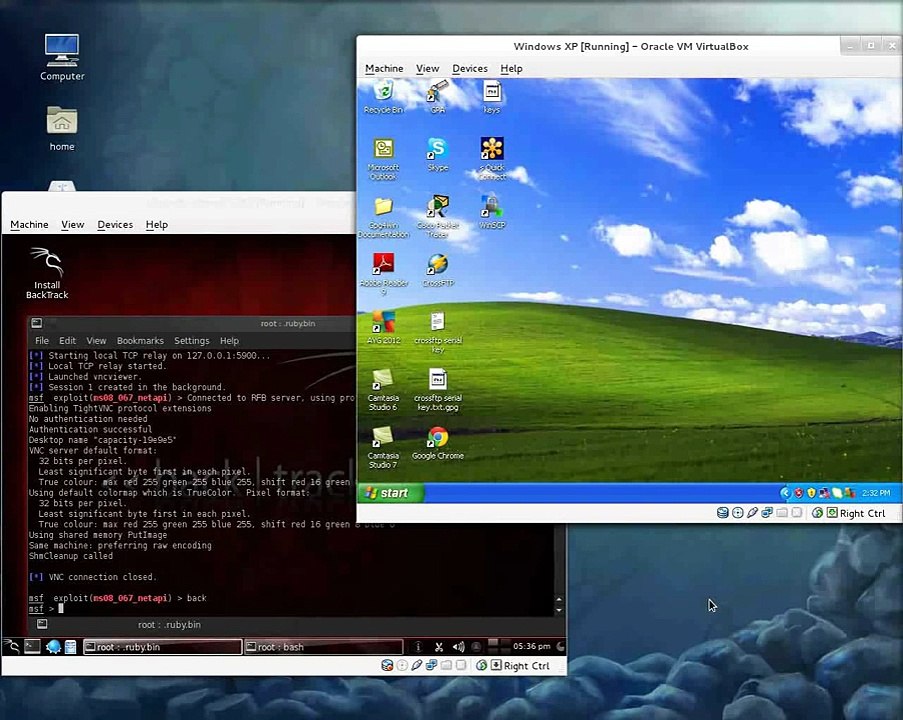
Task: Launch Skype on the XP desktop
Action: pos(438,154)
